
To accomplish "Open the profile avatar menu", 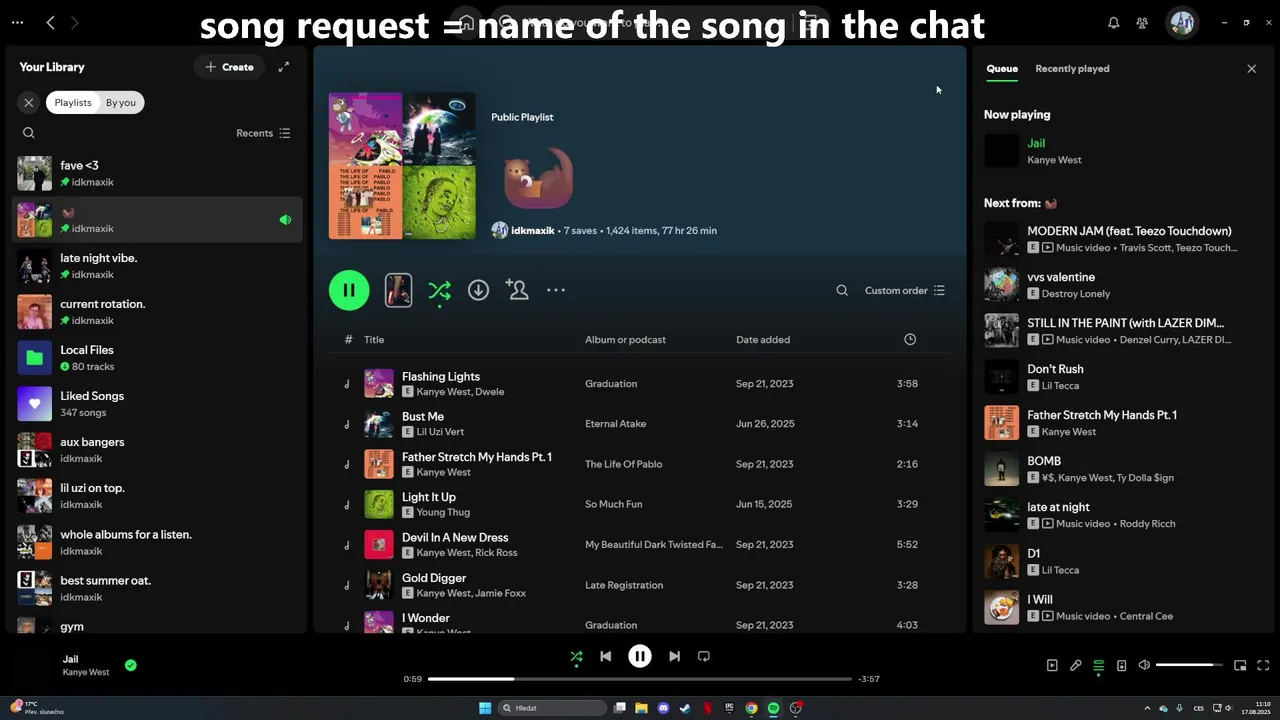I will (x=1182, y=22).
